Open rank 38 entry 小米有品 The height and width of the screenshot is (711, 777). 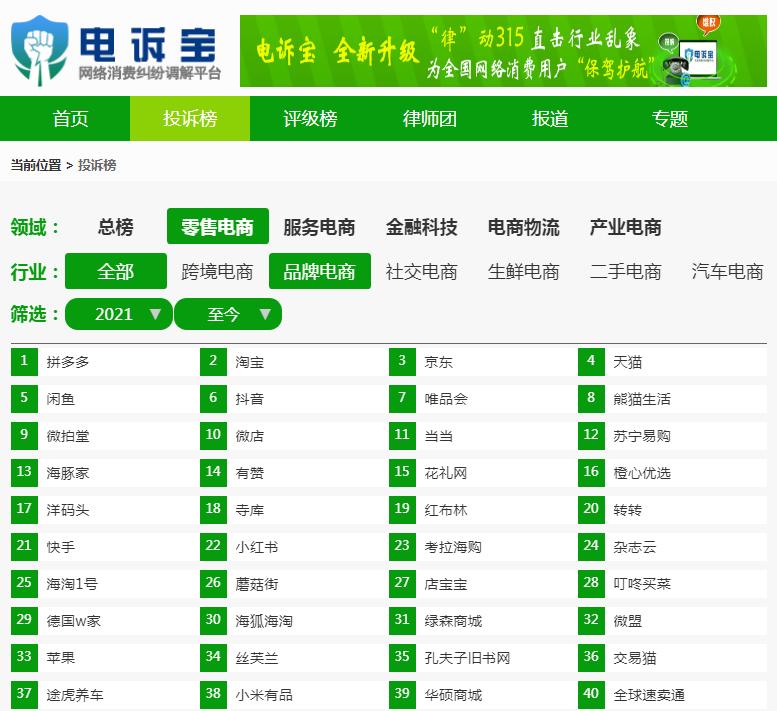tap(264, 695)
